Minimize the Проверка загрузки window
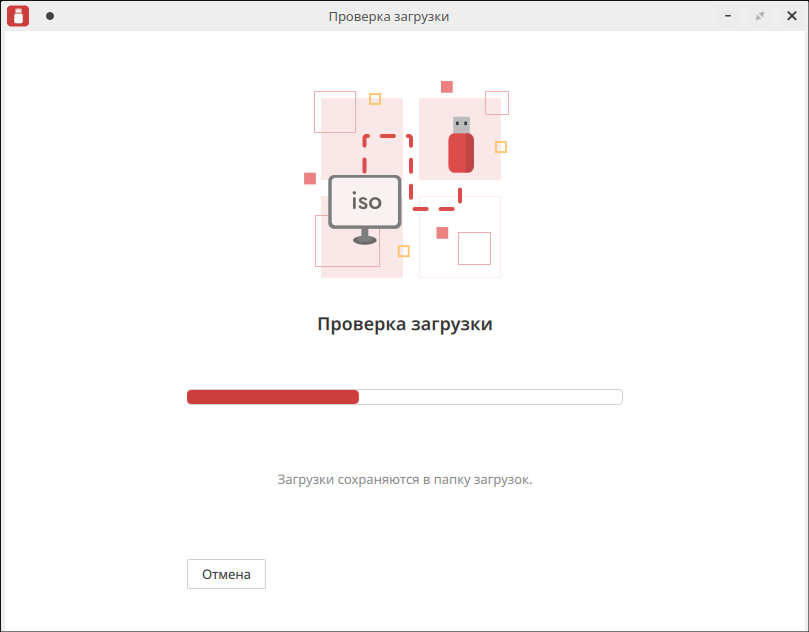 (728, 16)
